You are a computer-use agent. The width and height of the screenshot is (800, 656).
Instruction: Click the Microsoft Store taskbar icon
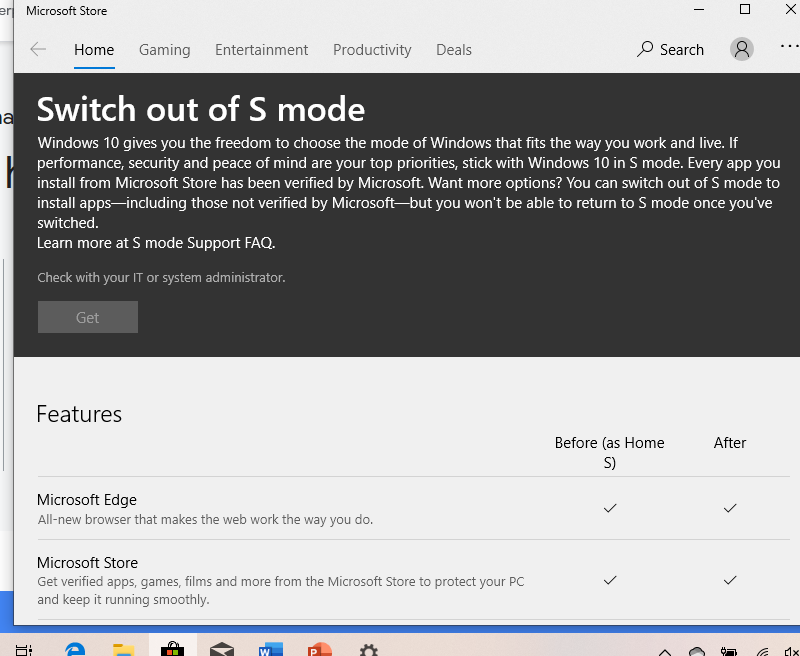point(173,649)
